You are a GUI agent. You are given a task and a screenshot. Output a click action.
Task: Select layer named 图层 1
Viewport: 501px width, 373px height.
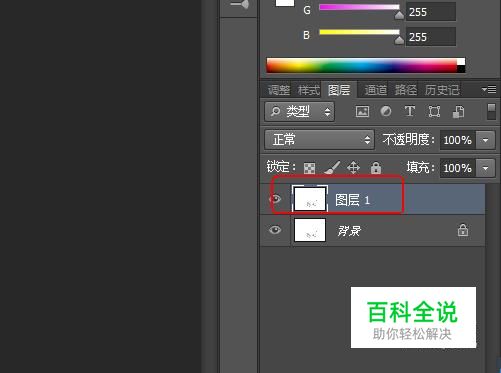[x=352, y=200]
